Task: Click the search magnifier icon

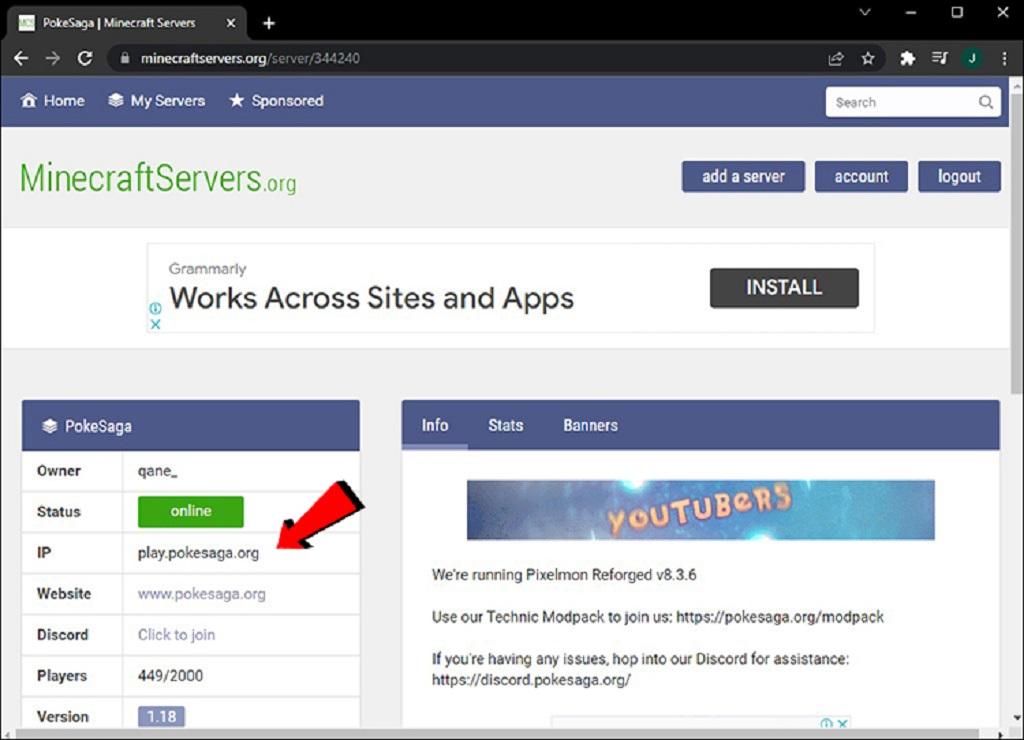Action: 985,102
